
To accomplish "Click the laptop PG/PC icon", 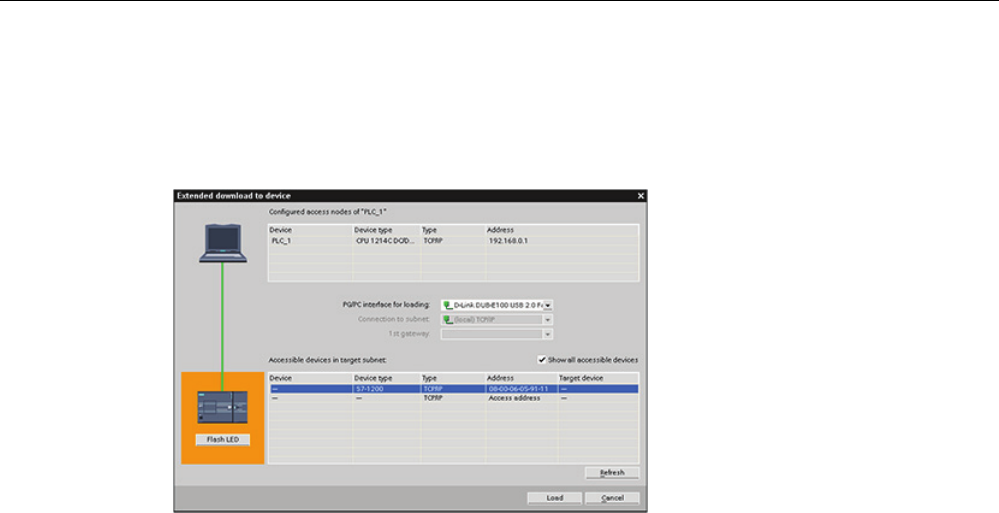I will point(223,243).
